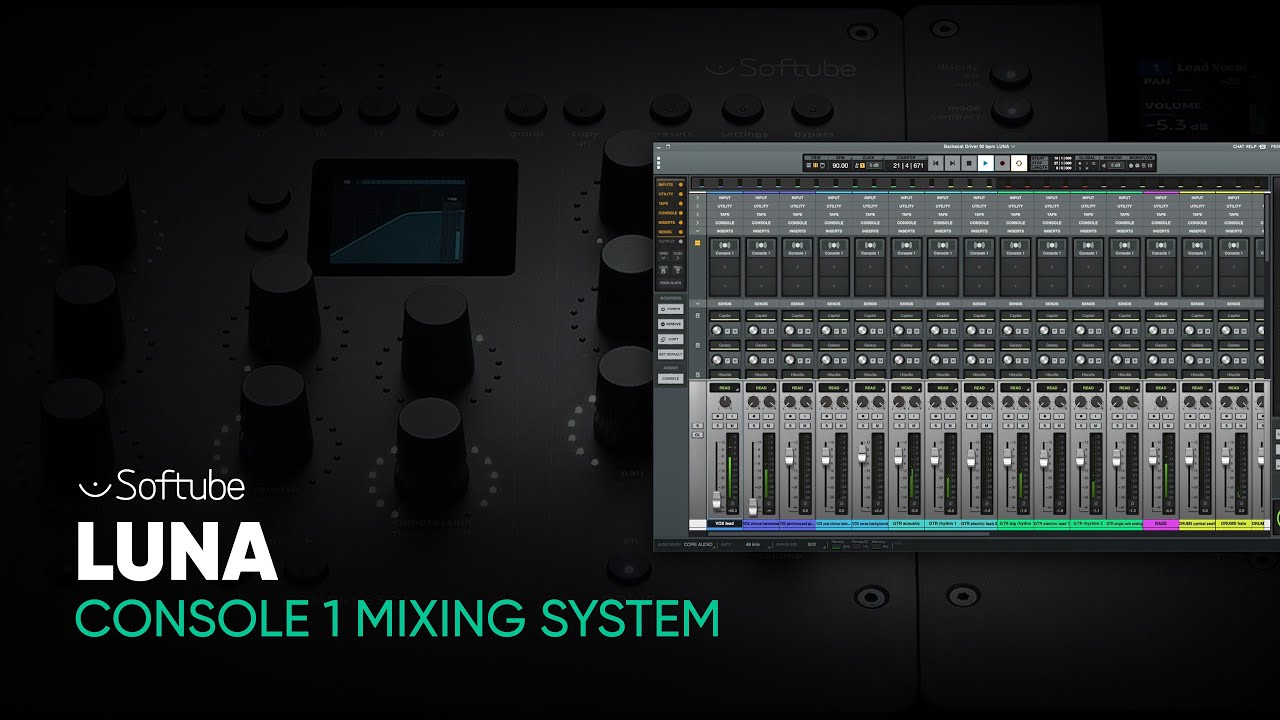The height and width of the screenshot is (720, 1280).
Task: Expand the INPUT row chevron
Action: coord(697,197)
